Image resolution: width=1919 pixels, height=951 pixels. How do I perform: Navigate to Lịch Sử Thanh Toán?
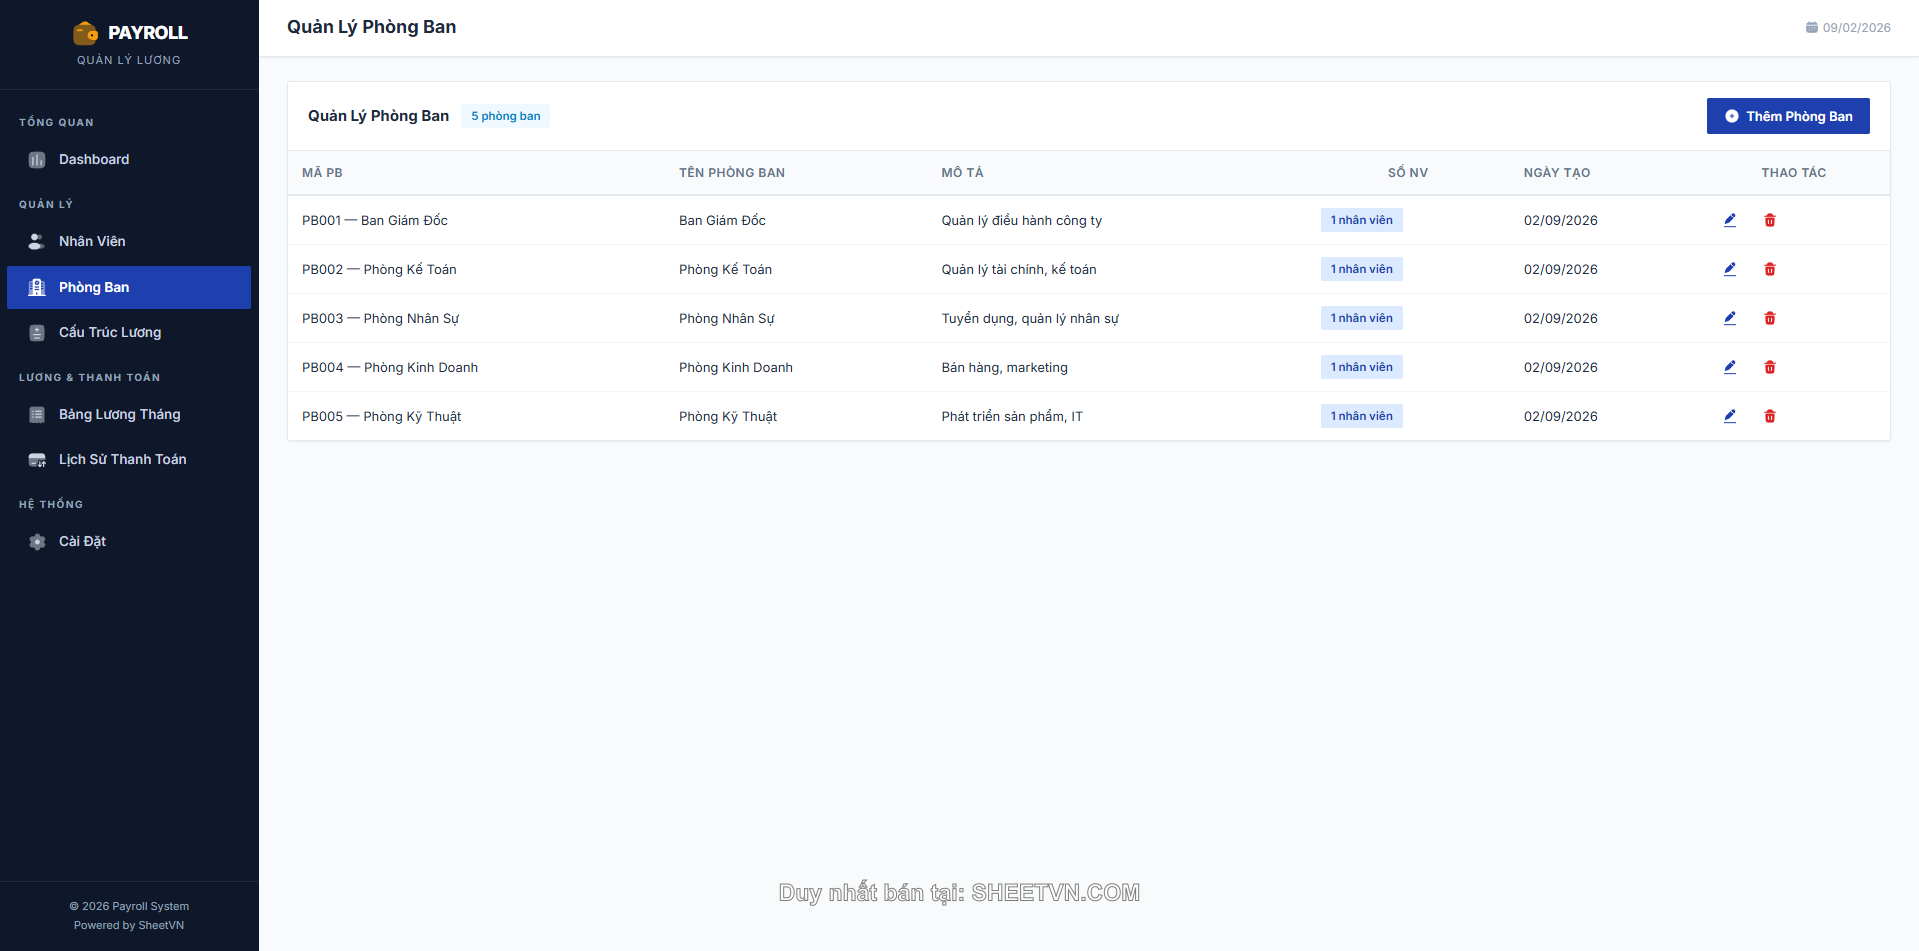pyautogui.click(x=122, y=460)
